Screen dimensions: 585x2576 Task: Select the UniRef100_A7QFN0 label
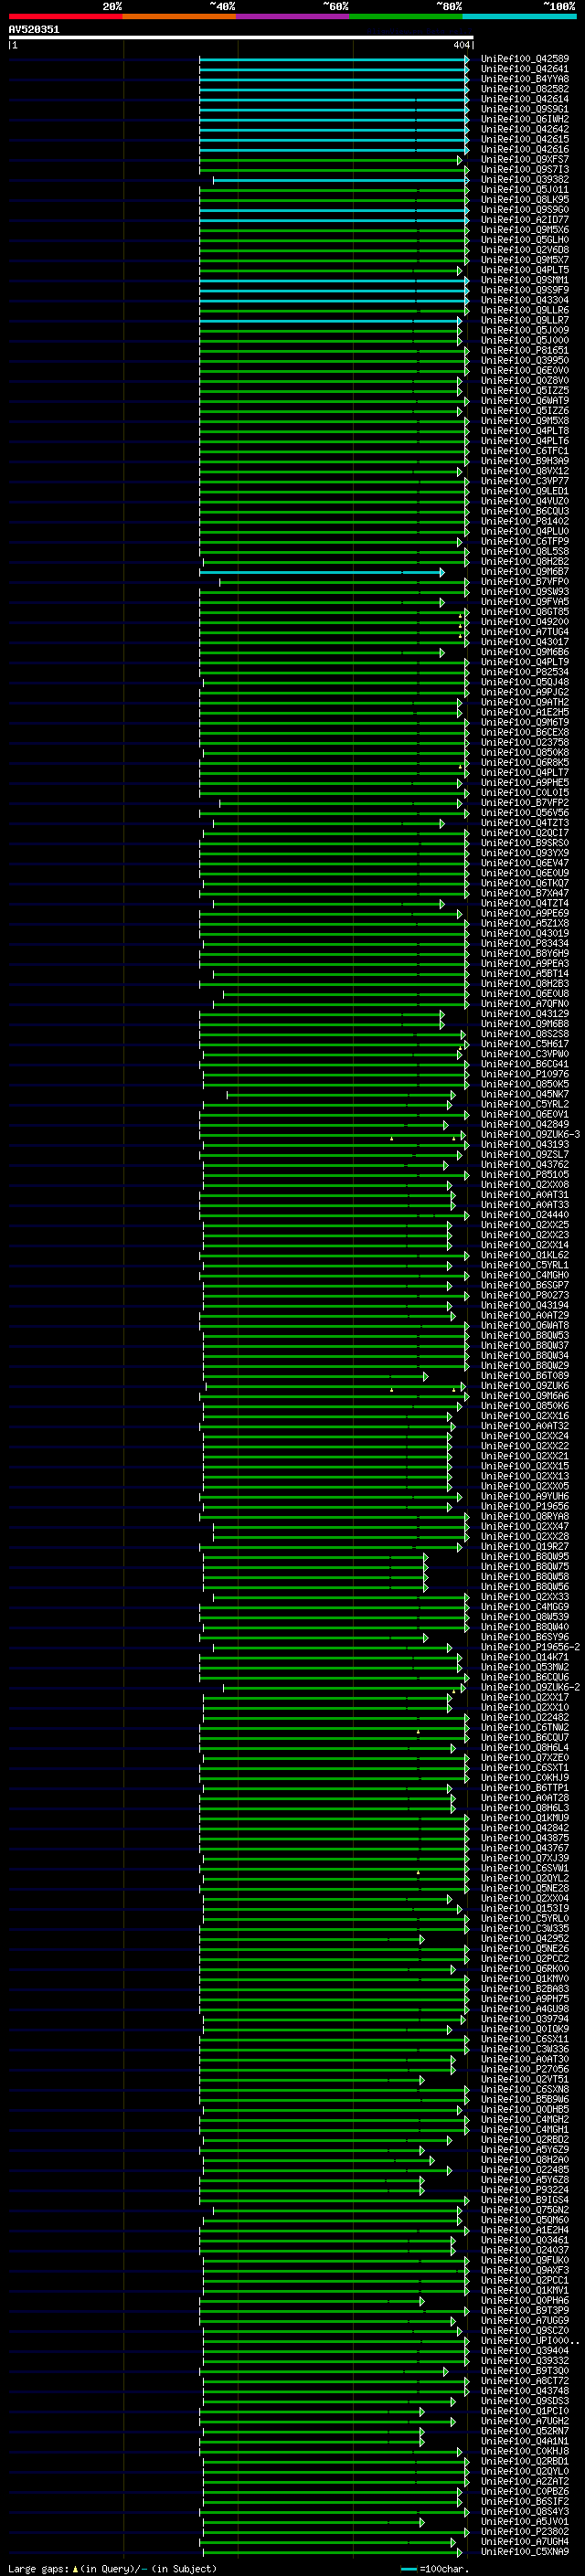pyautogui.click(x=525, y=1004)
